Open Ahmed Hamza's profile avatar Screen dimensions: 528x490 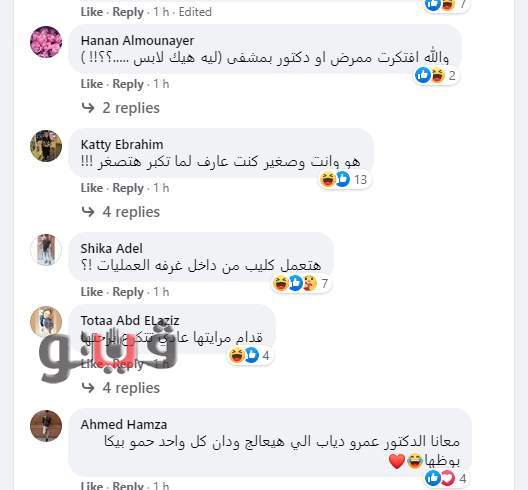(x=46, y=426)
